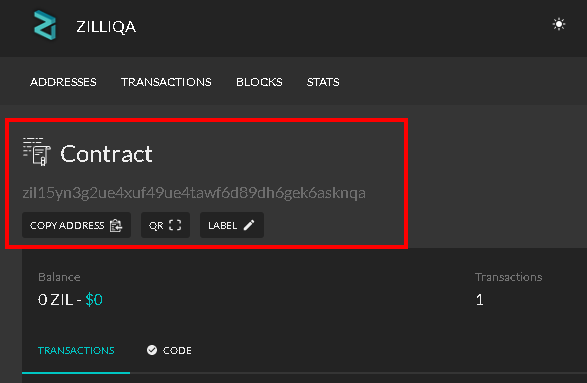Click the verified checkmark icon beside Code
The height and width of the screenshot is (383, 587).
(x=152, y=350)
